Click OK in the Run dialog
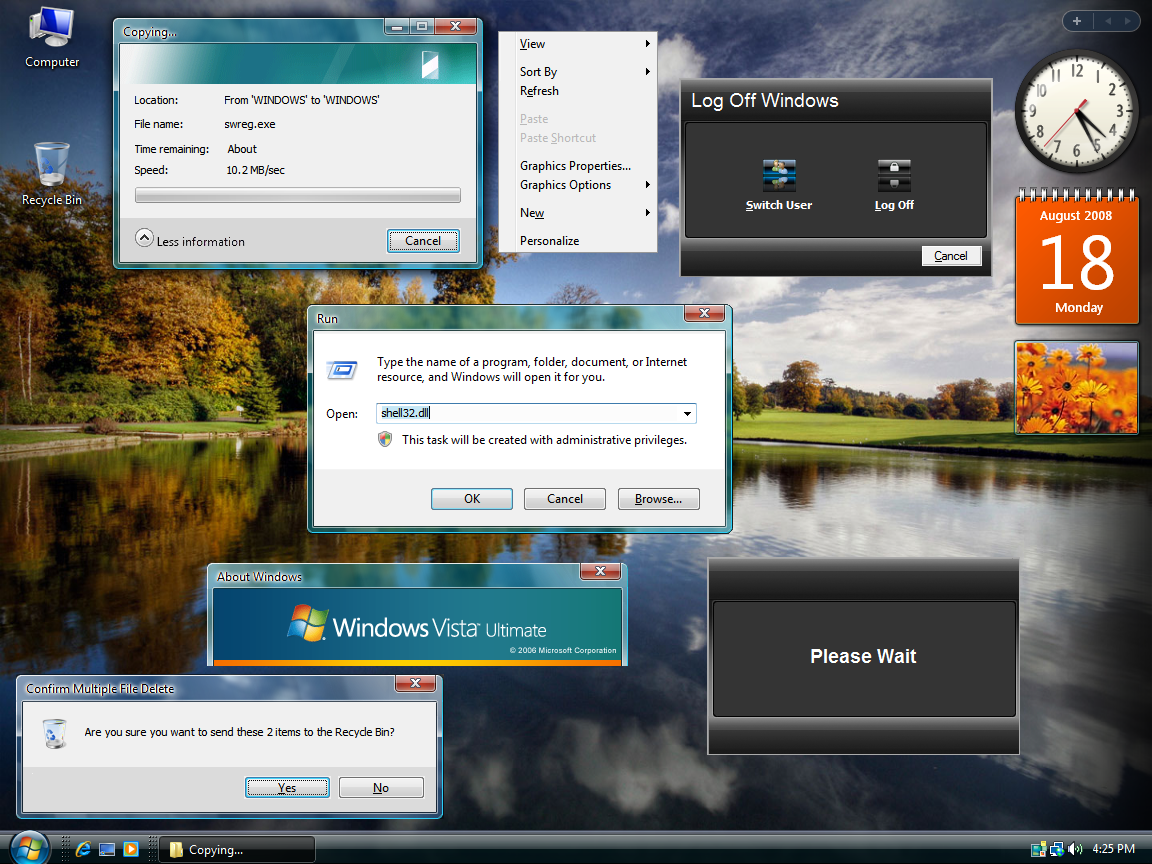The image size is (1152, 864). click(x=471, y=498)
